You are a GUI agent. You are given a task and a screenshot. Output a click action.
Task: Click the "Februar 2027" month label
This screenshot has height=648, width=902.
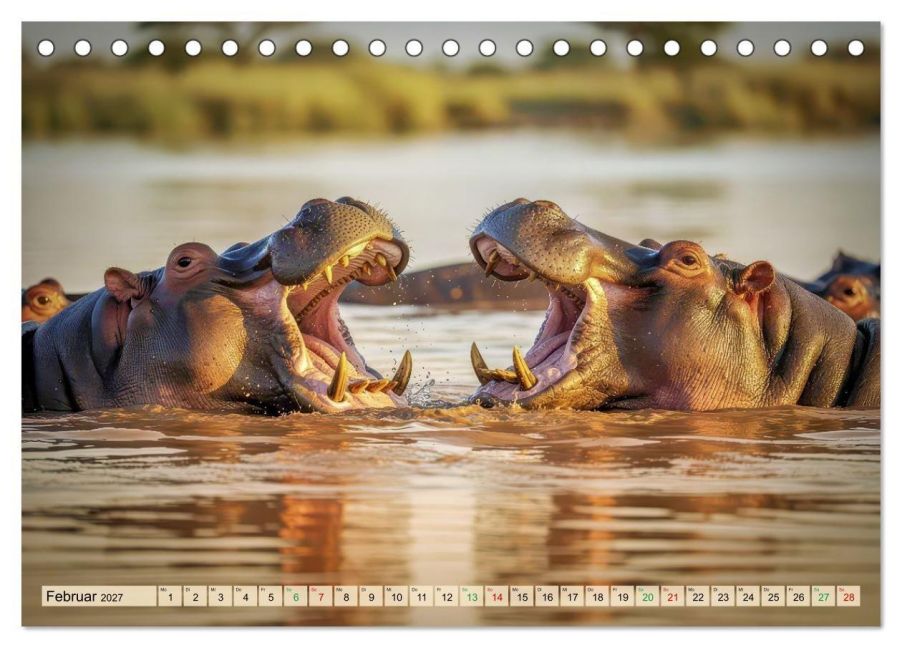coord(85,596)
